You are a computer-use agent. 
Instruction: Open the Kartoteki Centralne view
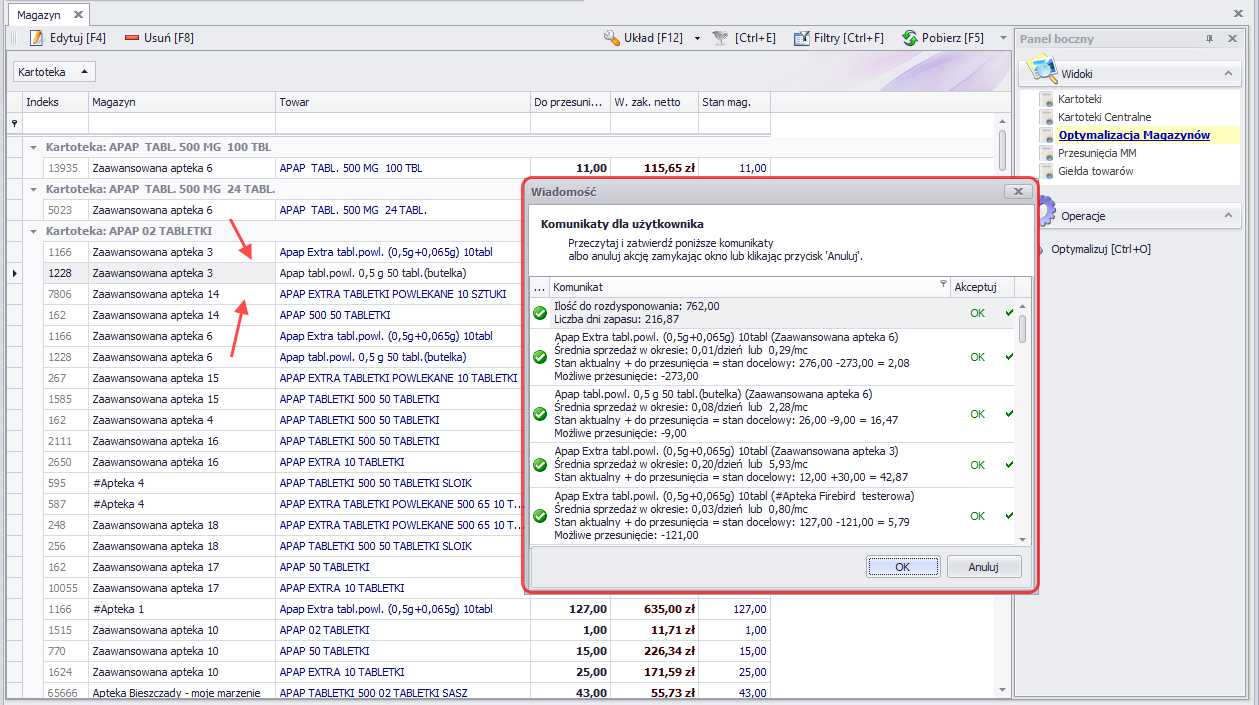1104,117
